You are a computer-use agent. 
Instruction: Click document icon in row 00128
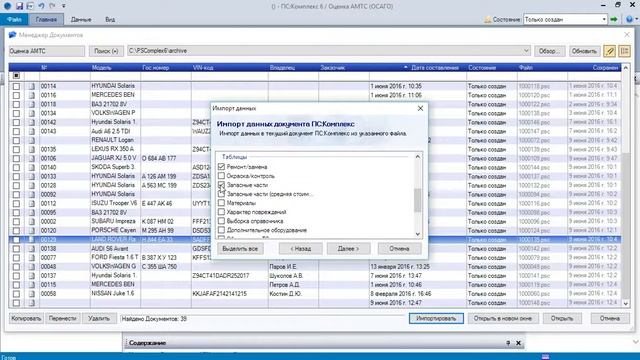(32, 185)
